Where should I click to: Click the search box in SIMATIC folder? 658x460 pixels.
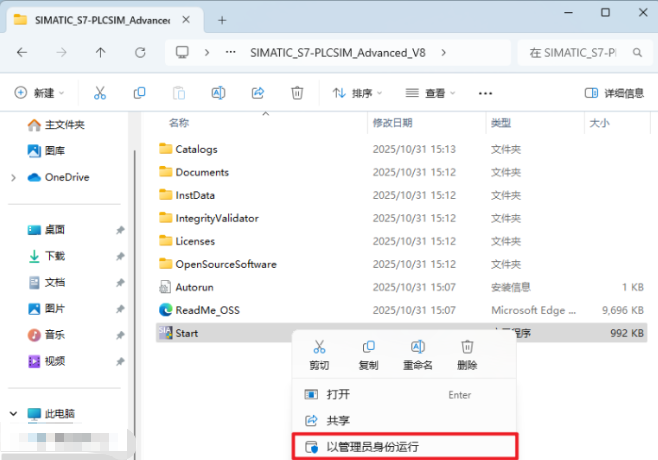pyautogui.click(x=578, y=52)
